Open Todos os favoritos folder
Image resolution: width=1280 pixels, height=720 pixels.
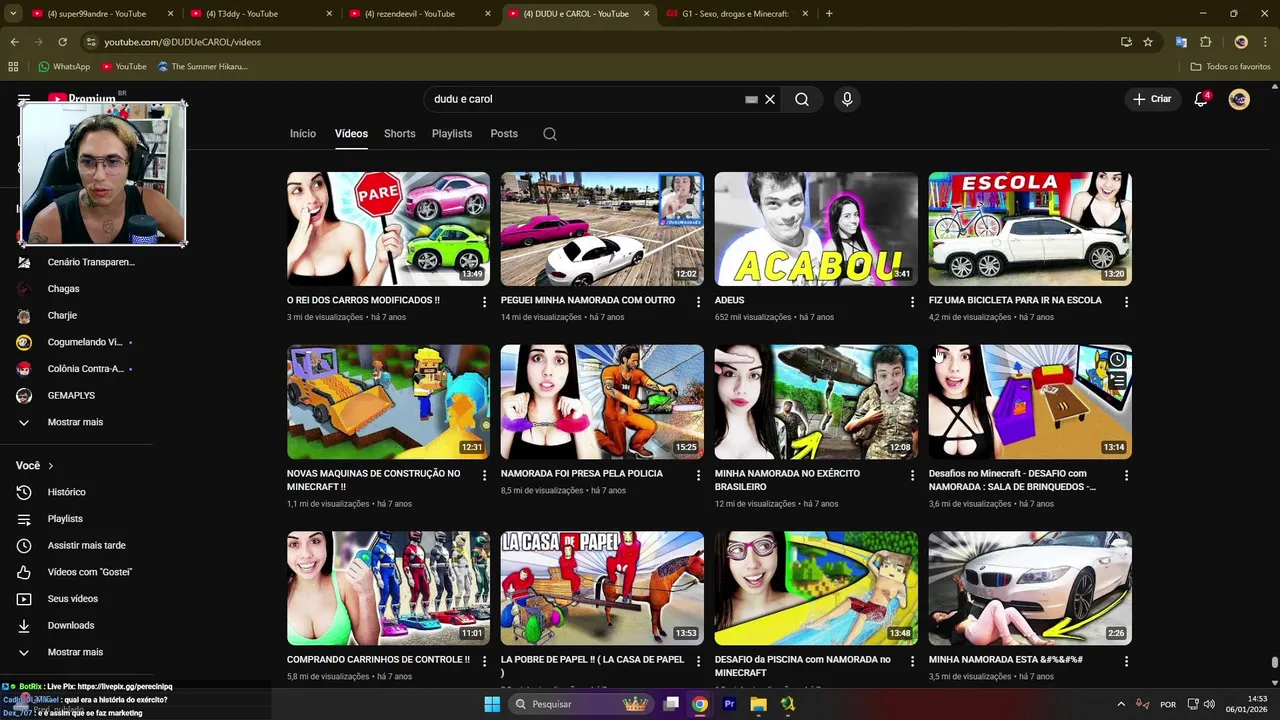(1230, 66)
